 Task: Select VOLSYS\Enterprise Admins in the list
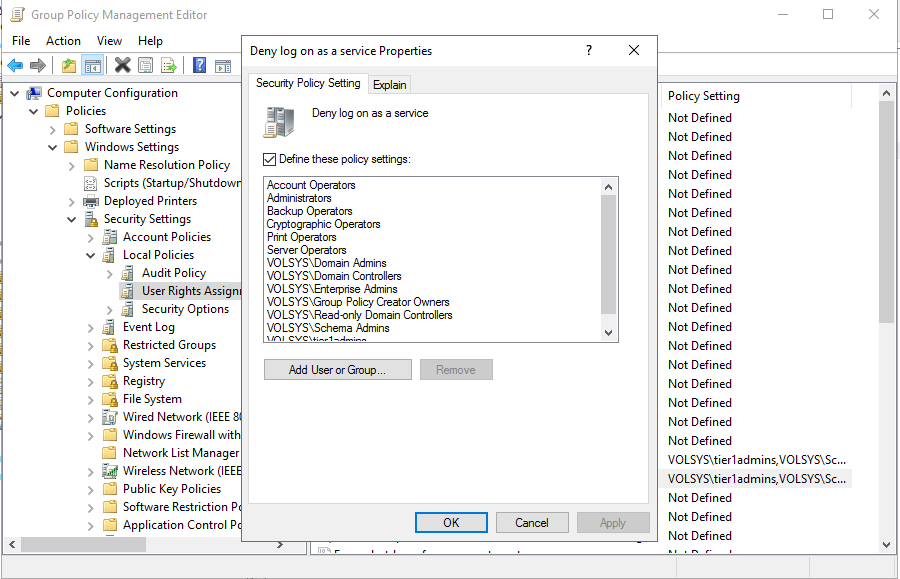click(332, 289)
